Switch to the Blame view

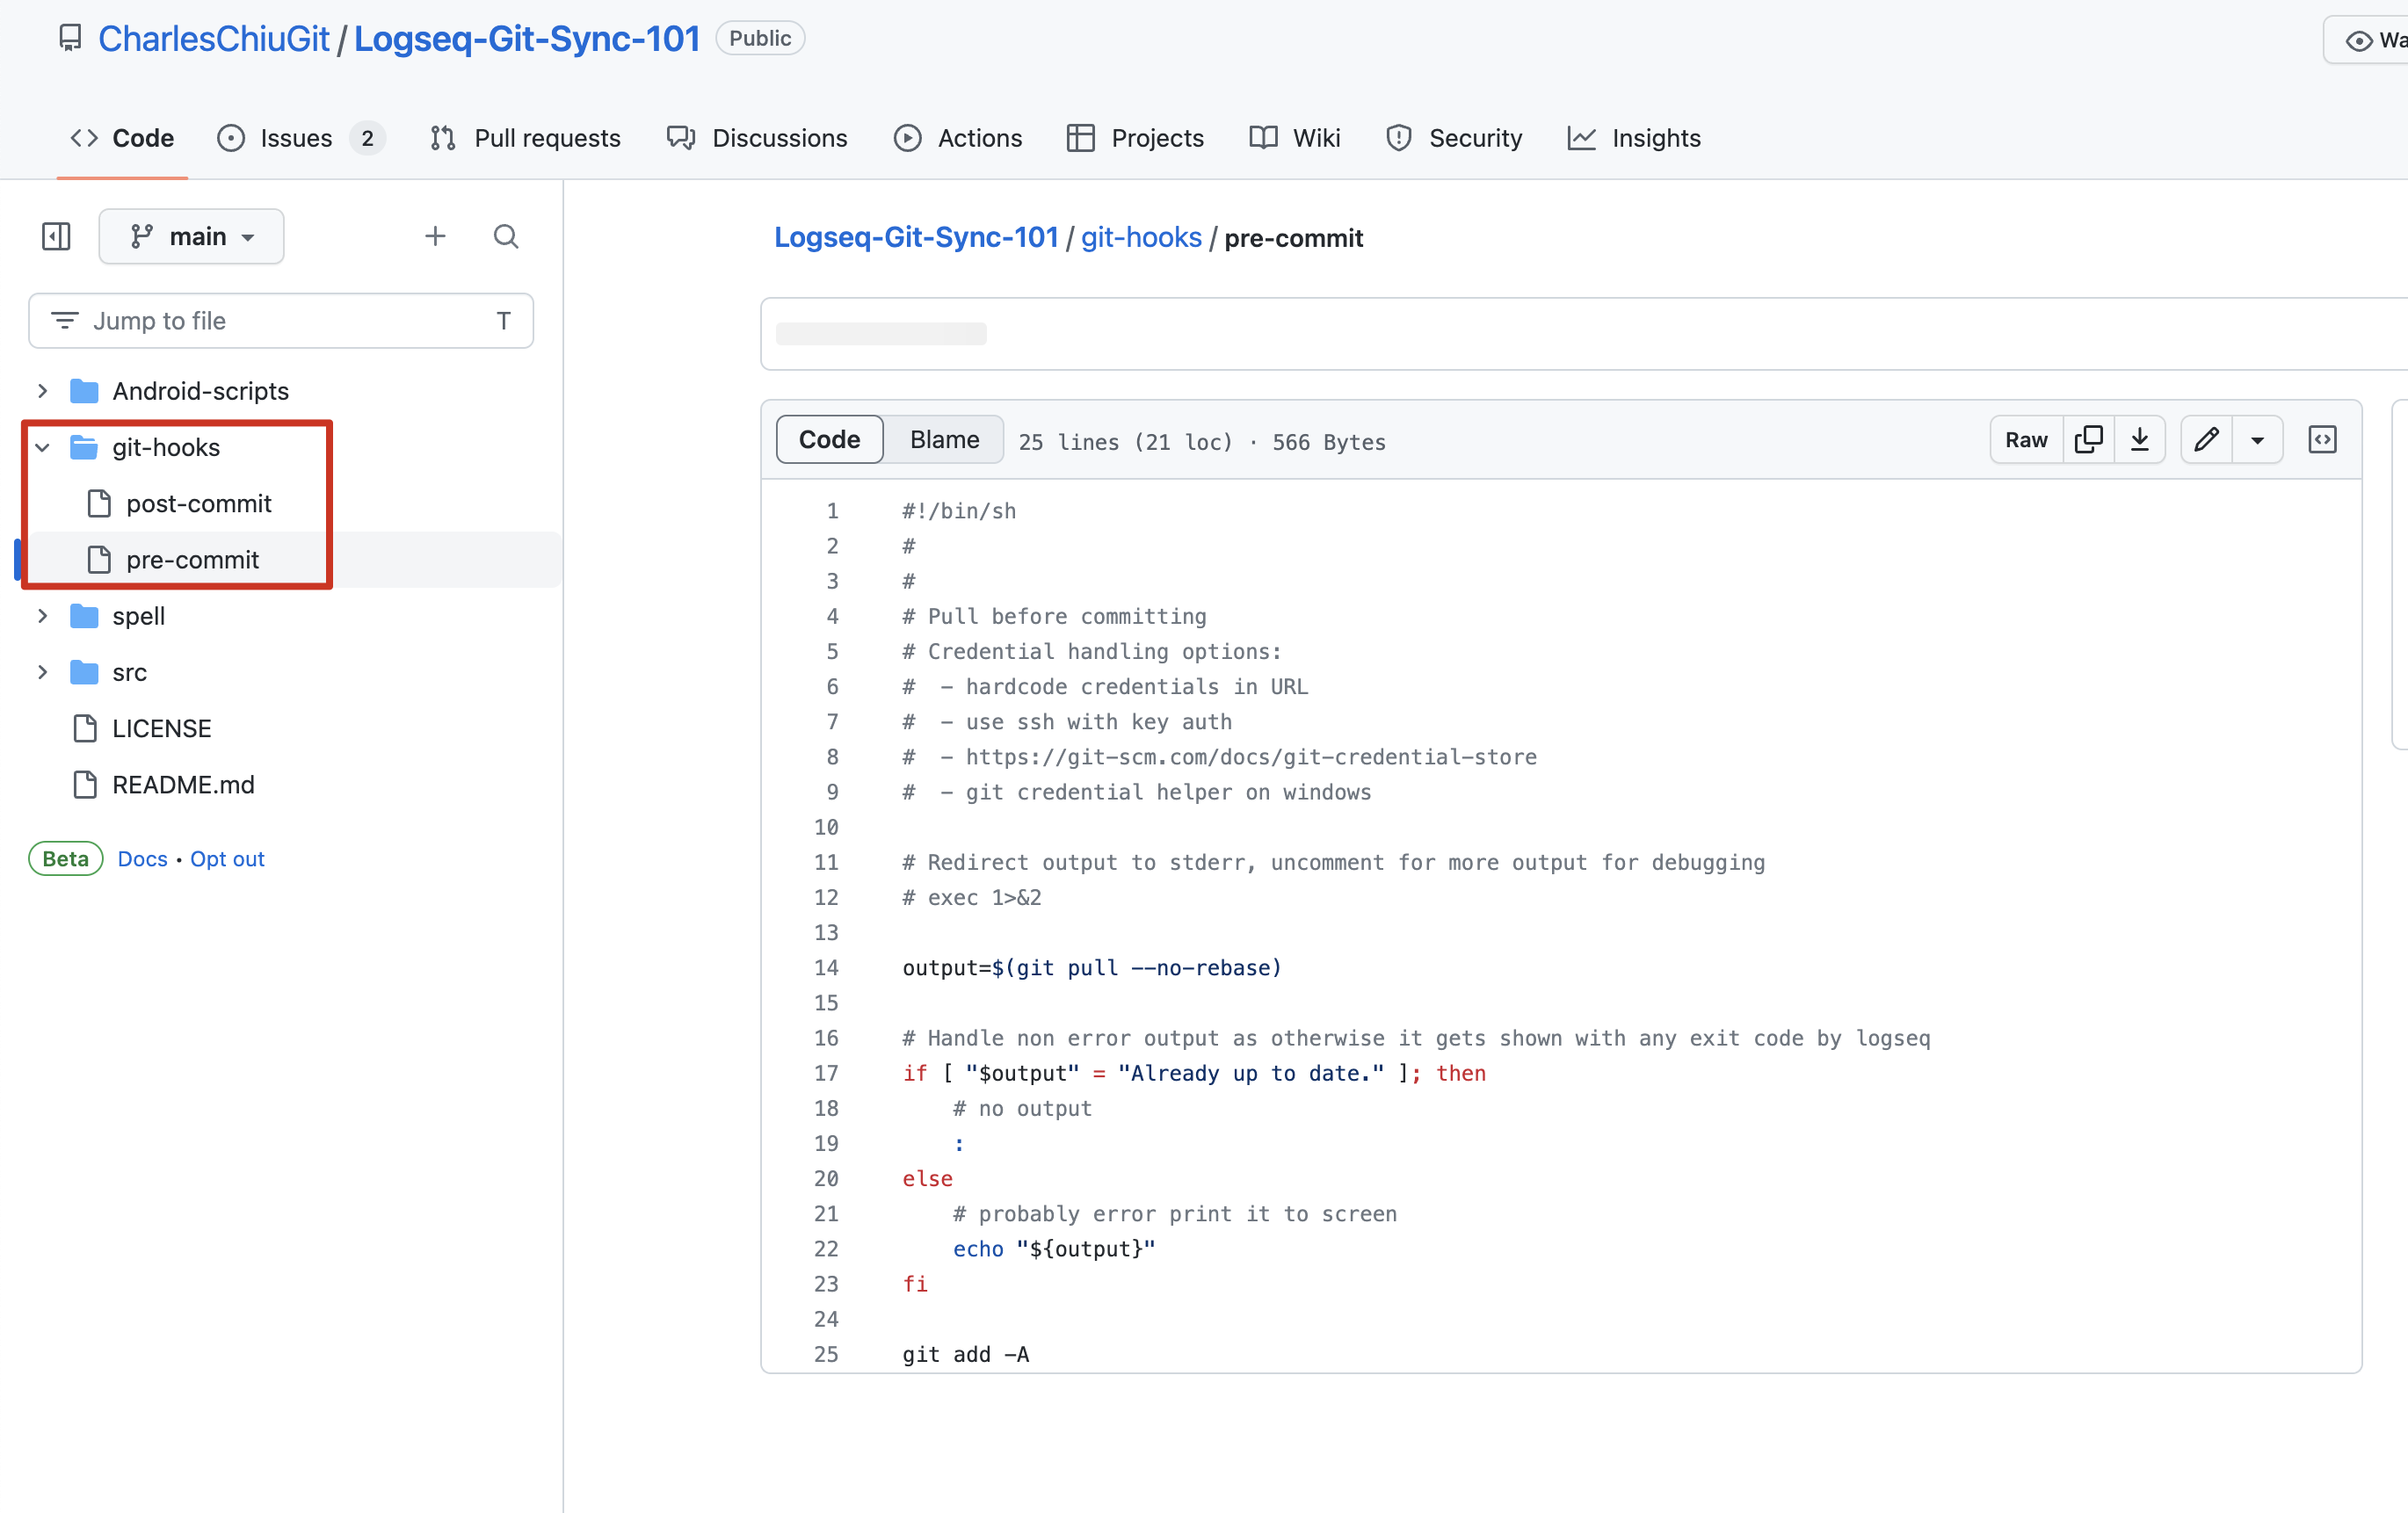click(942, 439)
